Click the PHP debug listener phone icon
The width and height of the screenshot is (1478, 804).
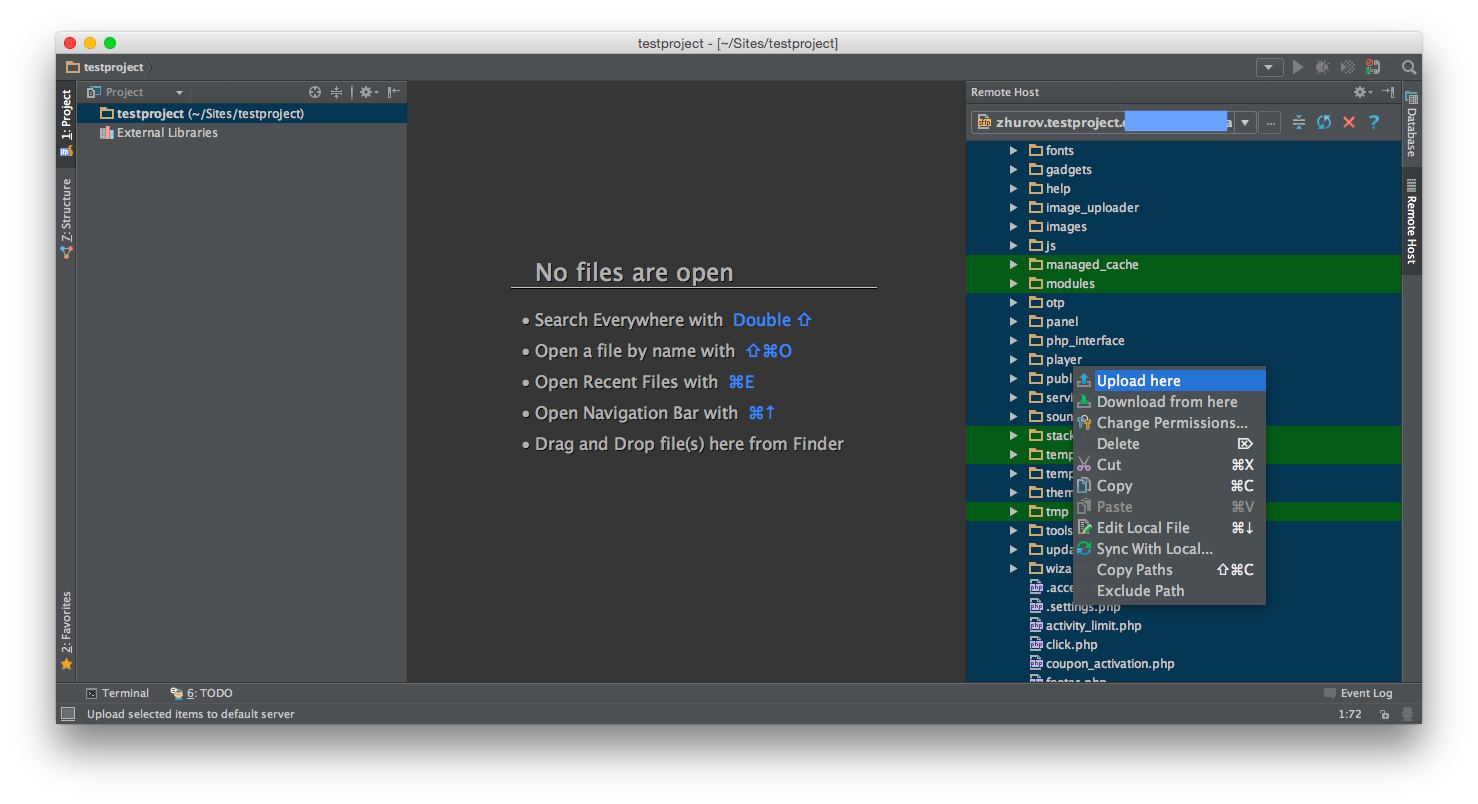pos(1373,67)
